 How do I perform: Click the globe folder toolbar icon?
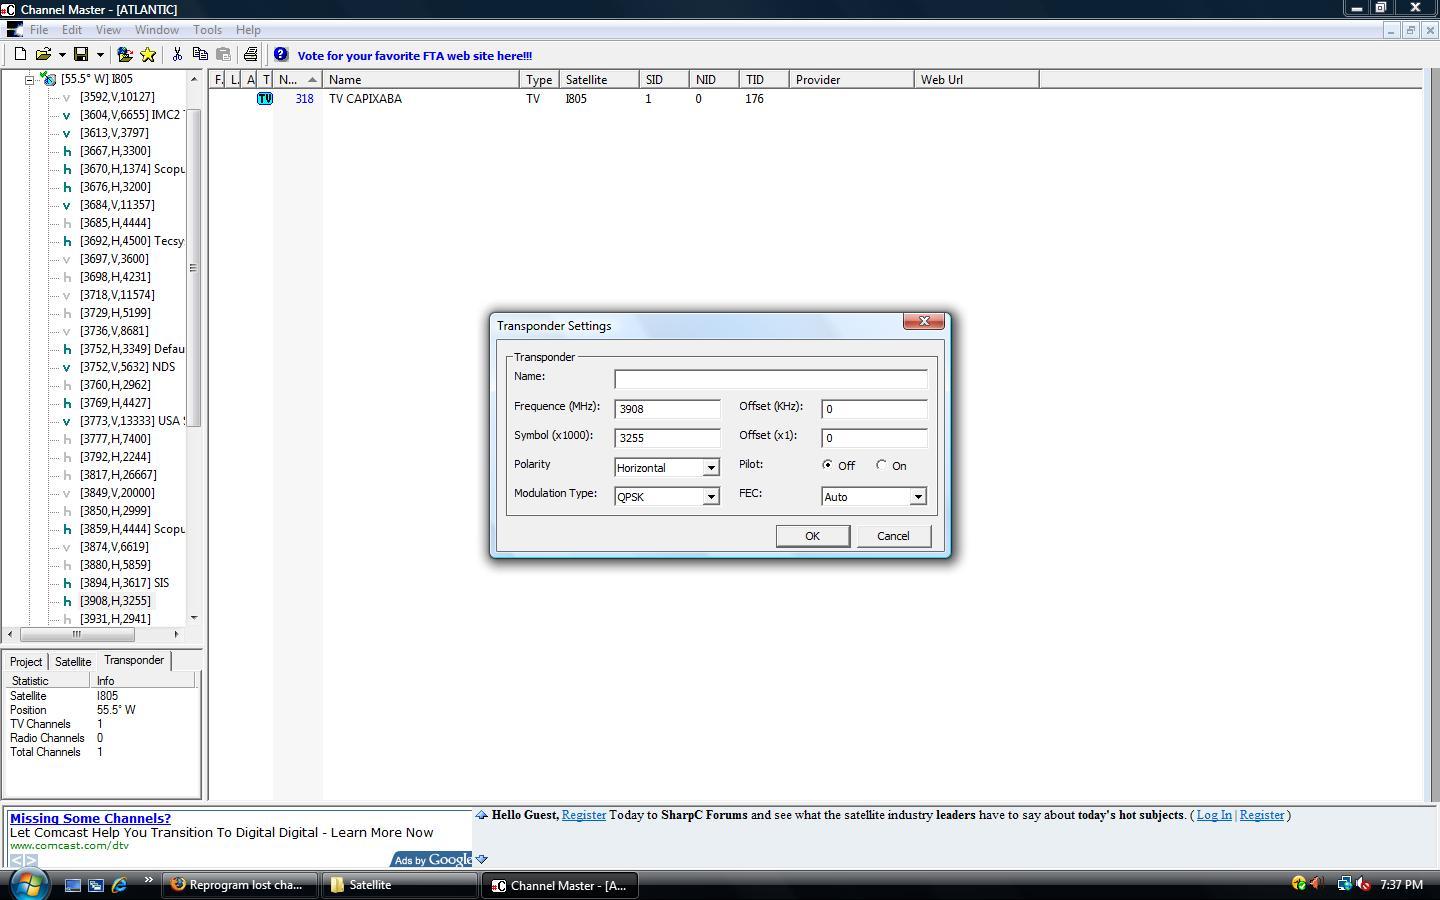tap(125, 54)
